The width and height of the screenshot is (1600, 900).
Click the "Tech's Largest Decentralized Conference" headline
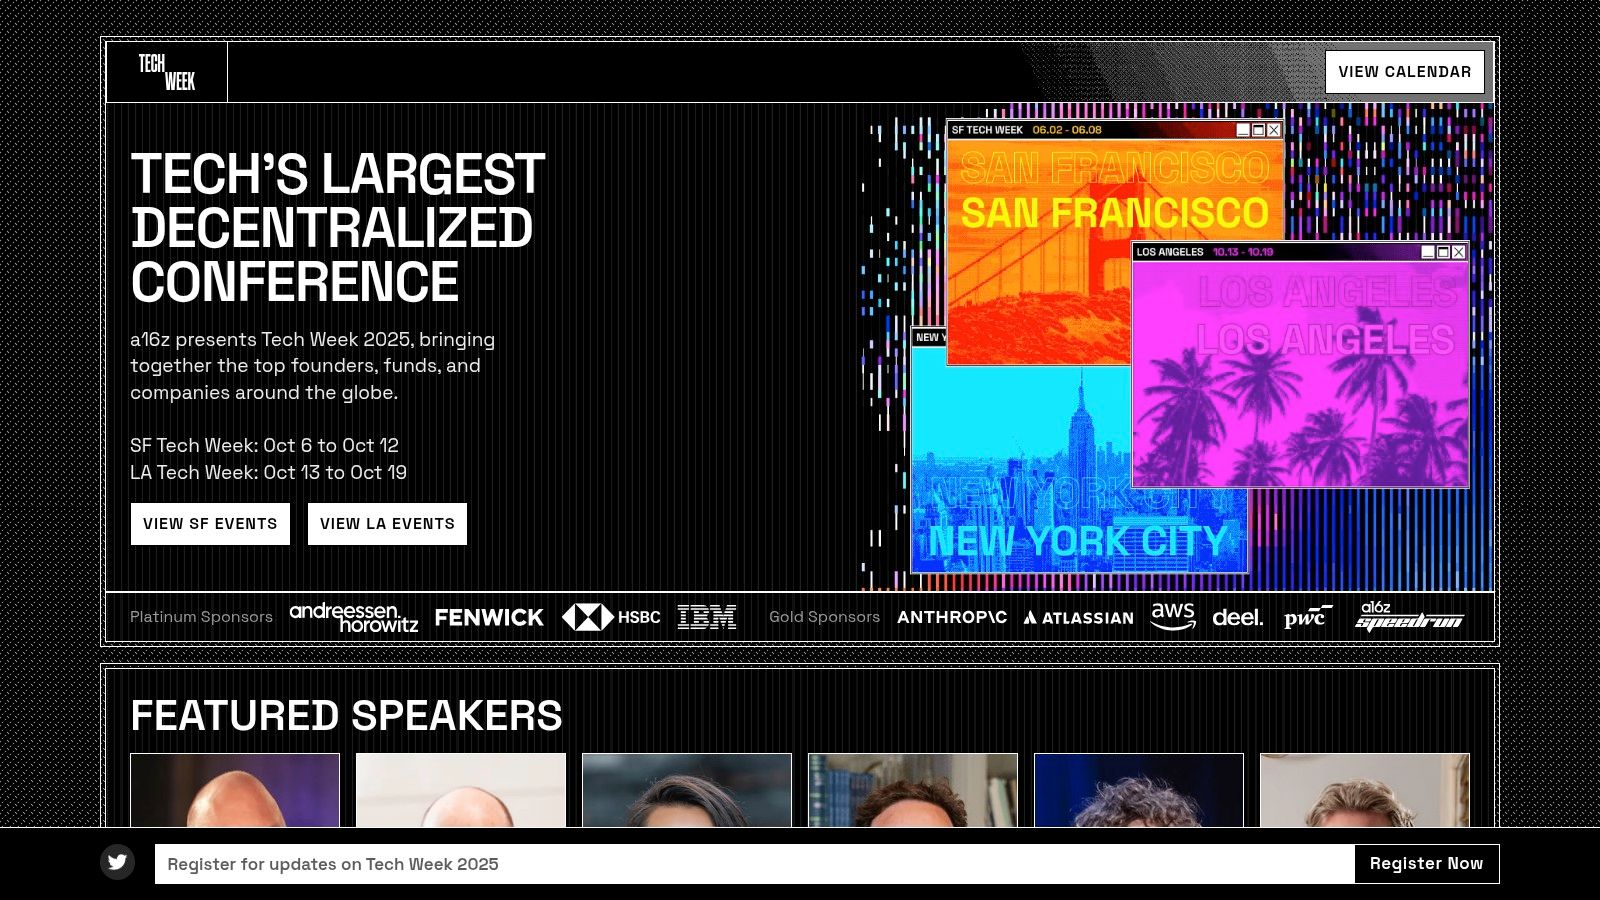coord(338,228)
